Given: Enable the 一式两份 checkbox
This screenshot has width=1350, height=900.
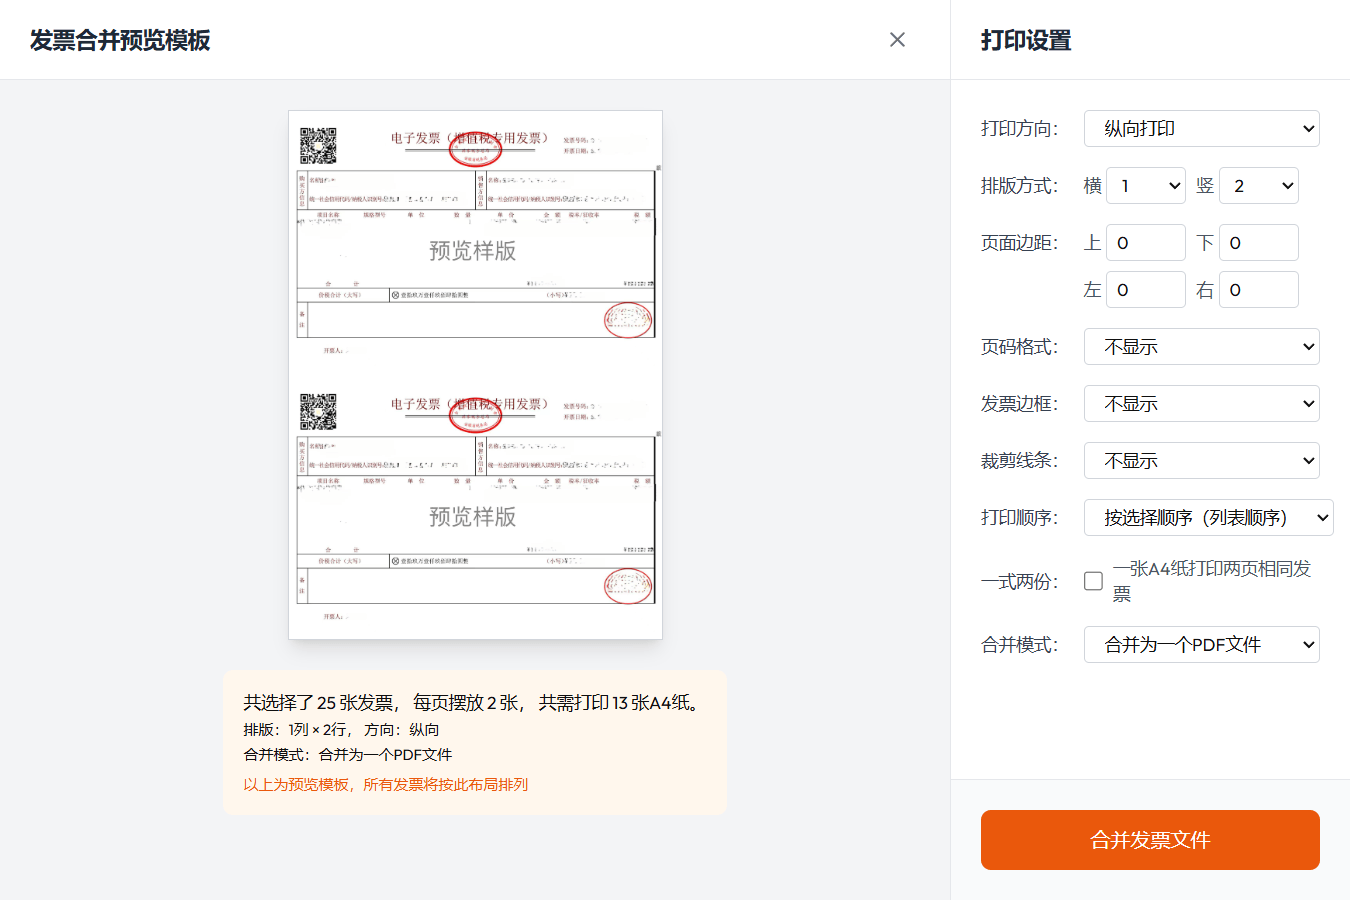Looking at the screenshot, I should [1094, 581].
